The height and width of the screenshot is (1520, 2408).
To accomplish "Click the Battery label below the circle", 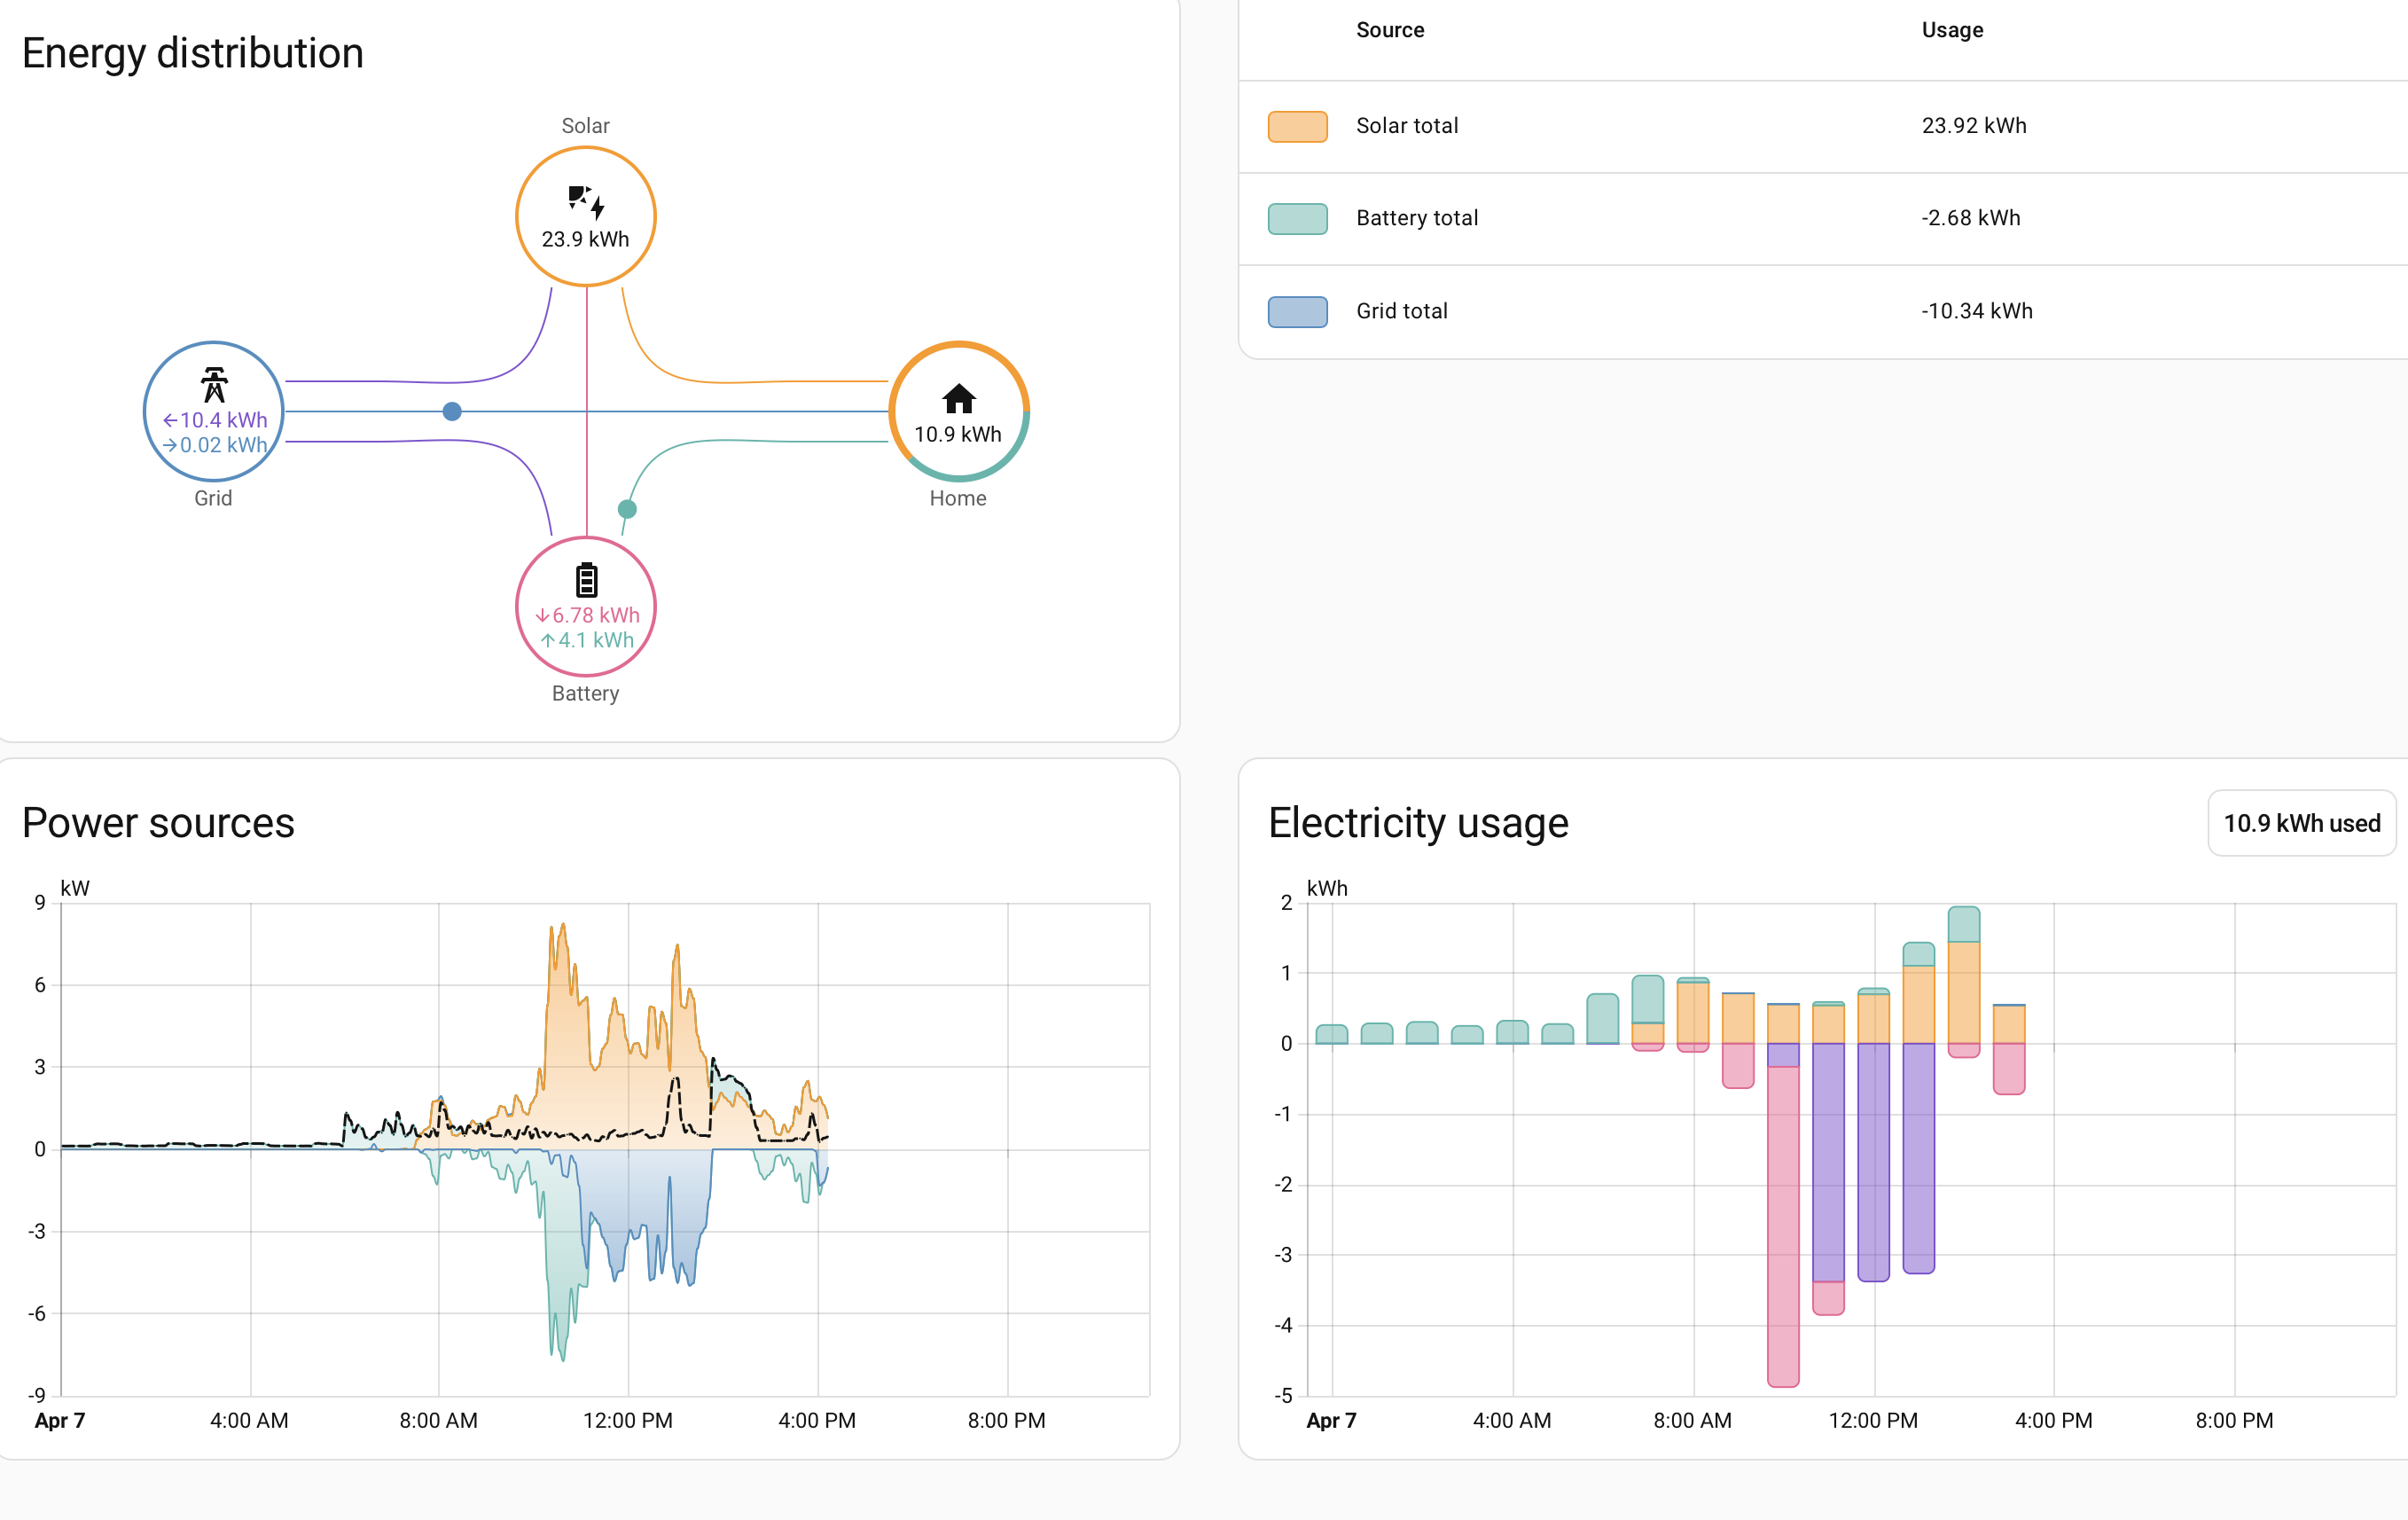I will click(585, 693).
